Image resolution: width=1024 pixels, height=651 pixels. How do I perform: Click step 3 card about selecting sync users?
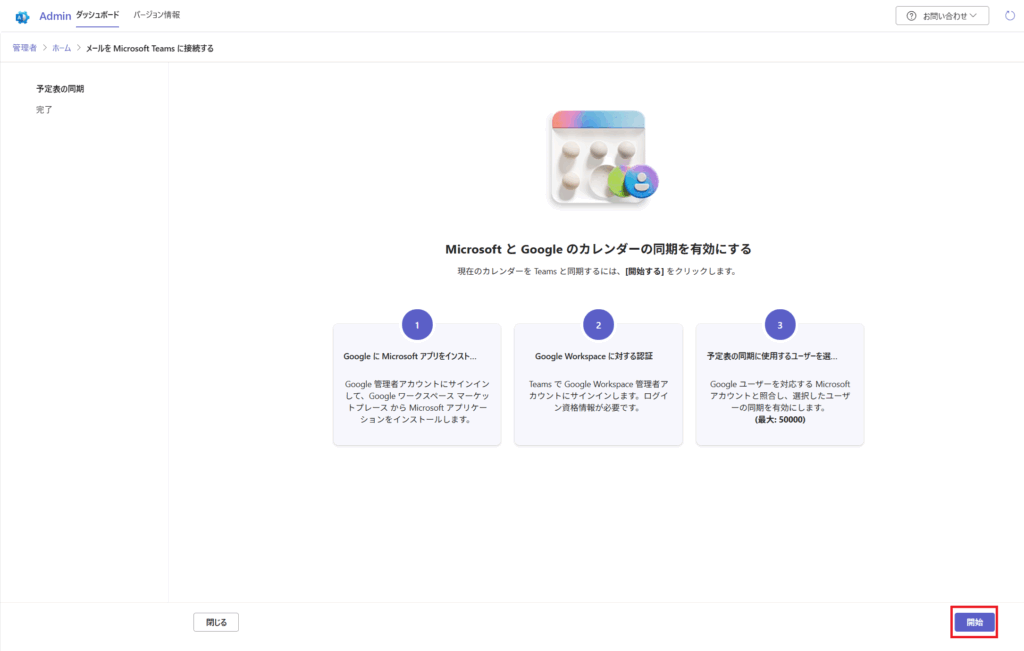click(780, 384)
